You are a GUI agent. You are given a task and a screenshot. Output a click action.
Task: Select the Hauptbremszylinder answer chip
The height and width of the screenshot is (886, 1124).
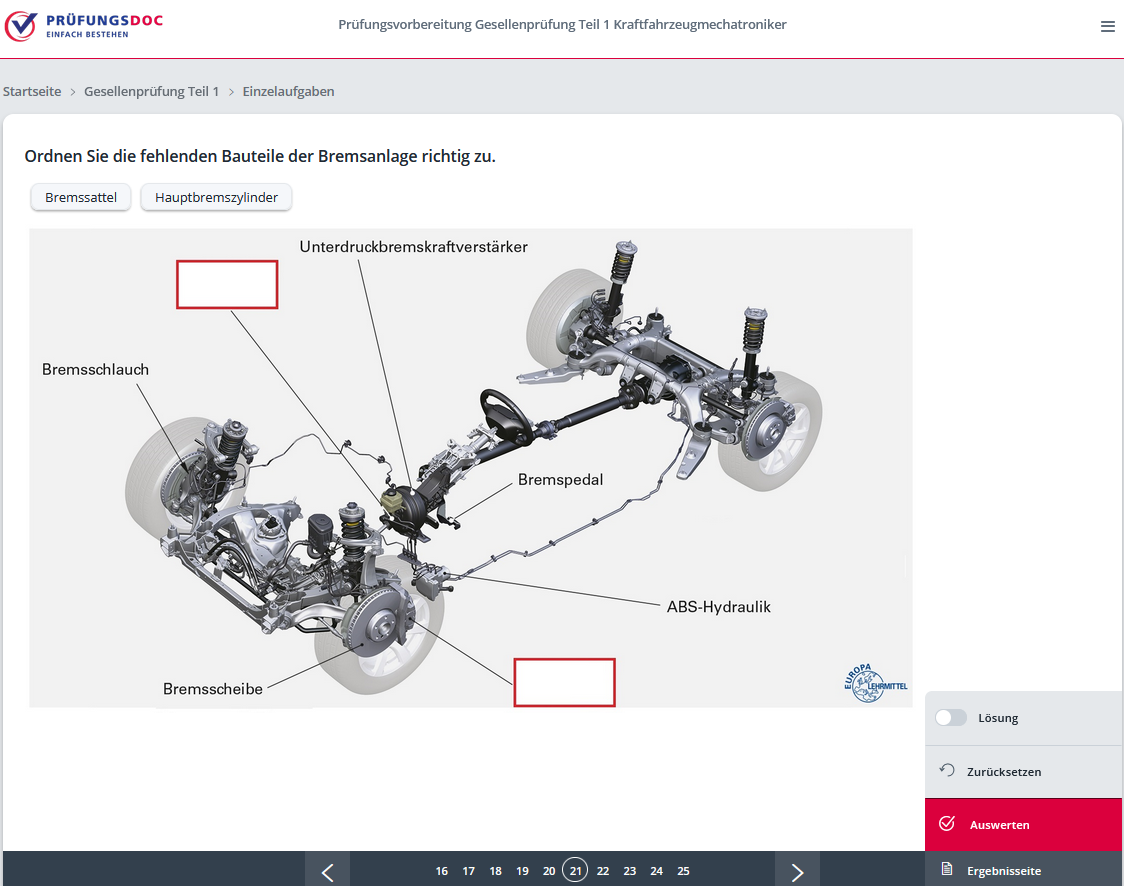(216, 198)
